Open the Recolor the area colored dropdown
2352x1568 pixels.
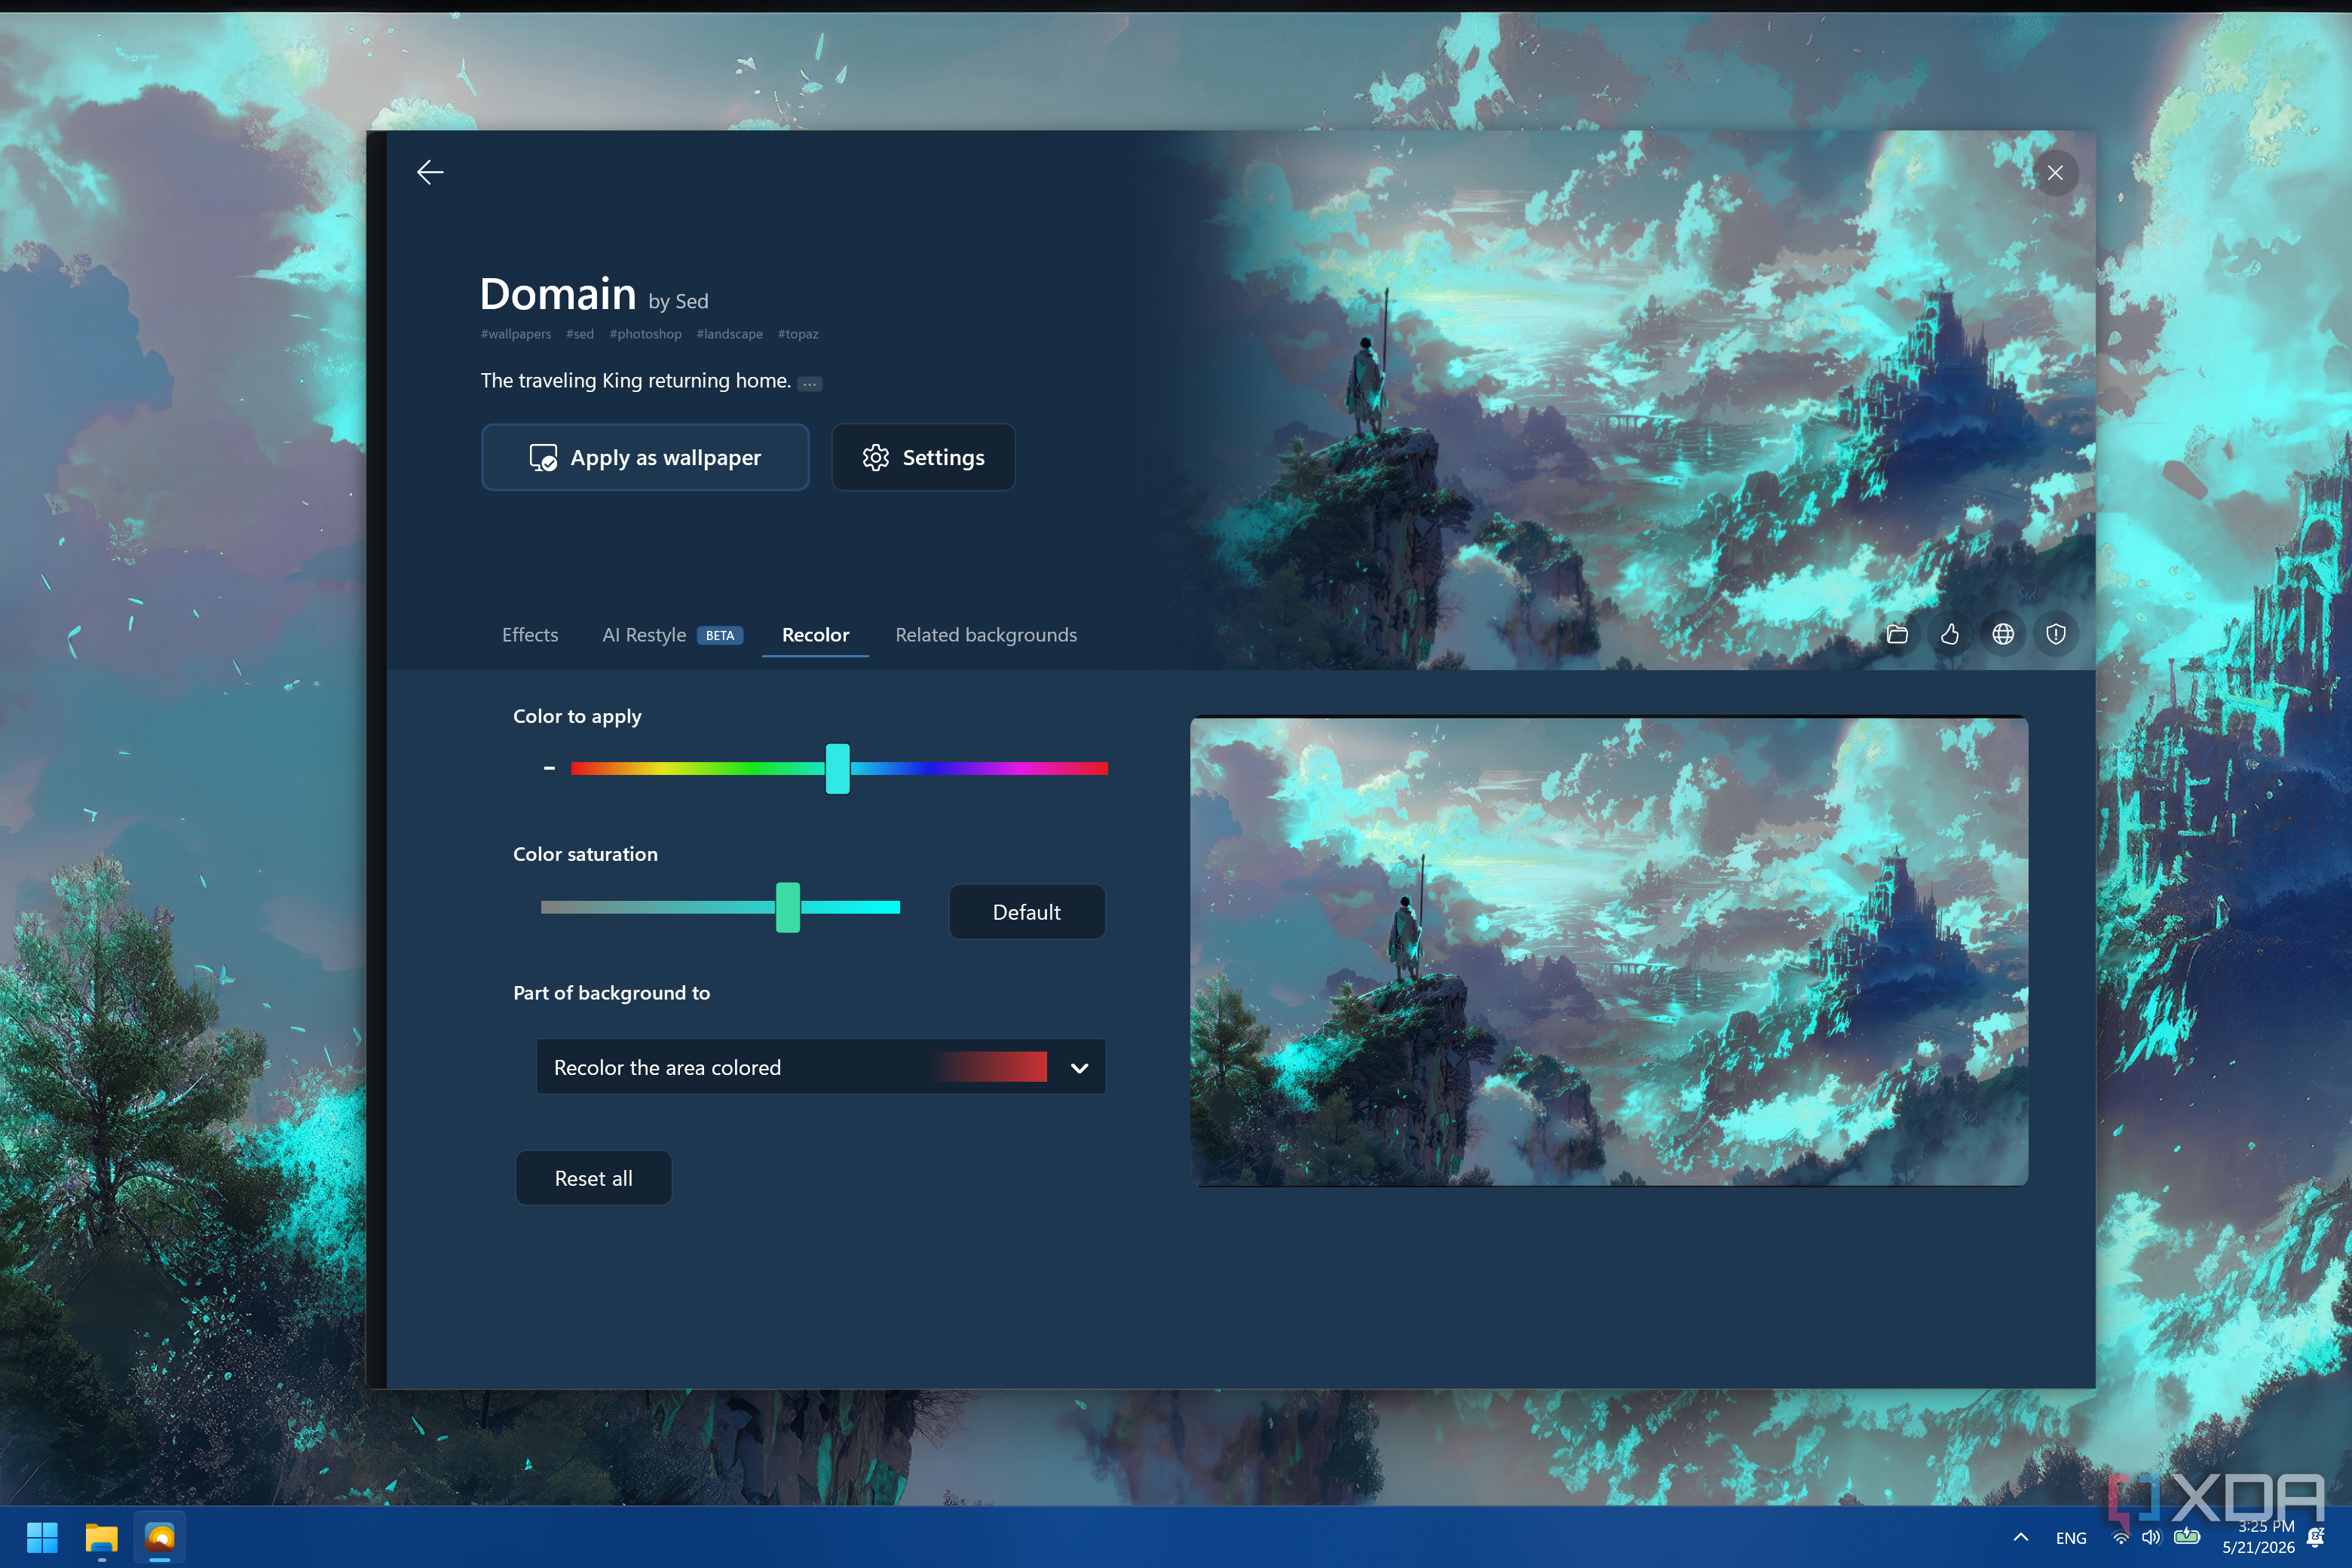click(821, 1067)
